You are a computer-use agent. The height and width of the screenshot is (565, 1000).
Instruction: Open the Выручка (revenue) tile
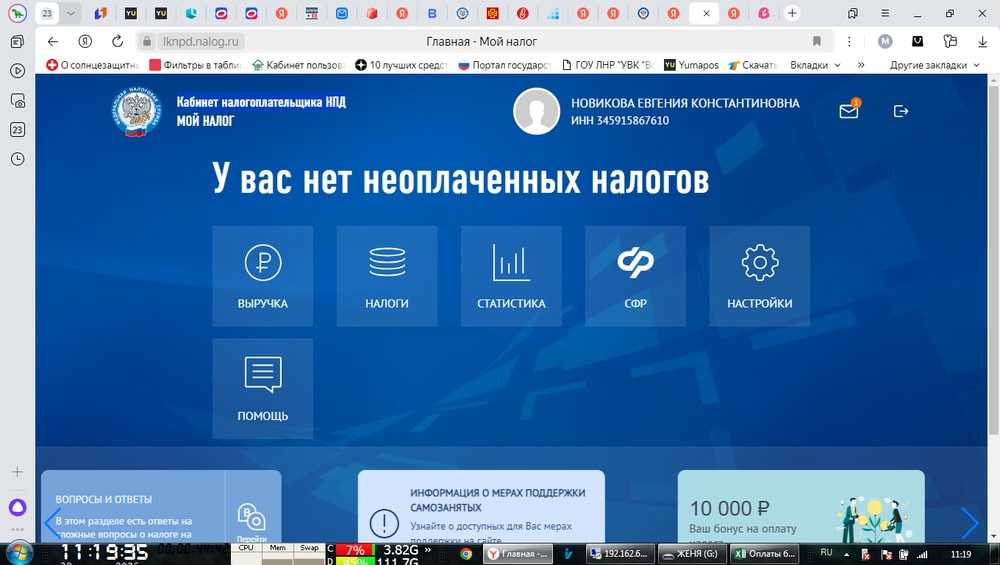[263, 276]
